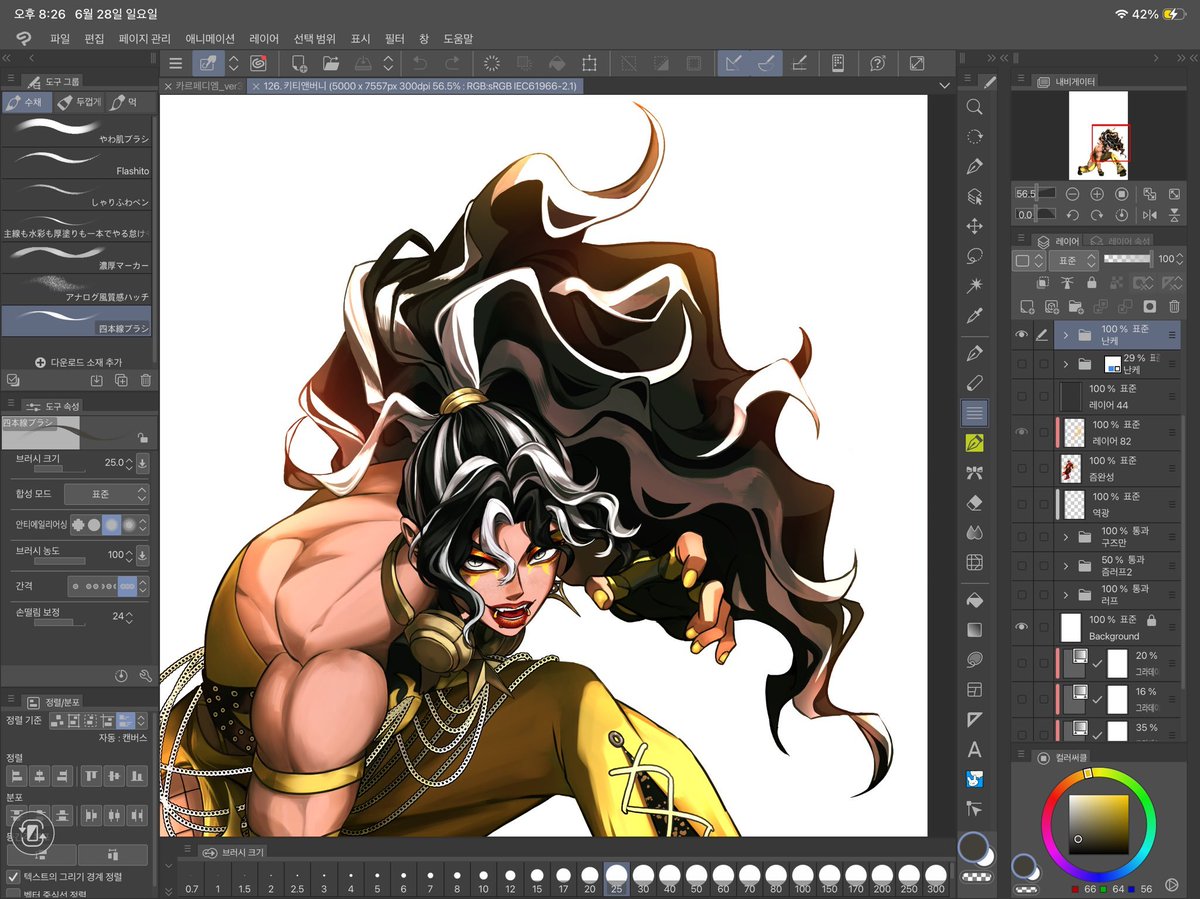Click 다운로드 소재 추가 button
This screenshot has width=1200, height=899.
click(x=78, y=362)
